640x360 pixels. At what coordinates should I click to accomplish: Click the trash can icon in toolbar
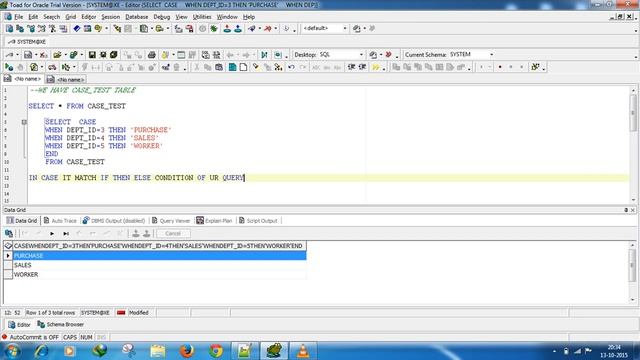point(176,67)
